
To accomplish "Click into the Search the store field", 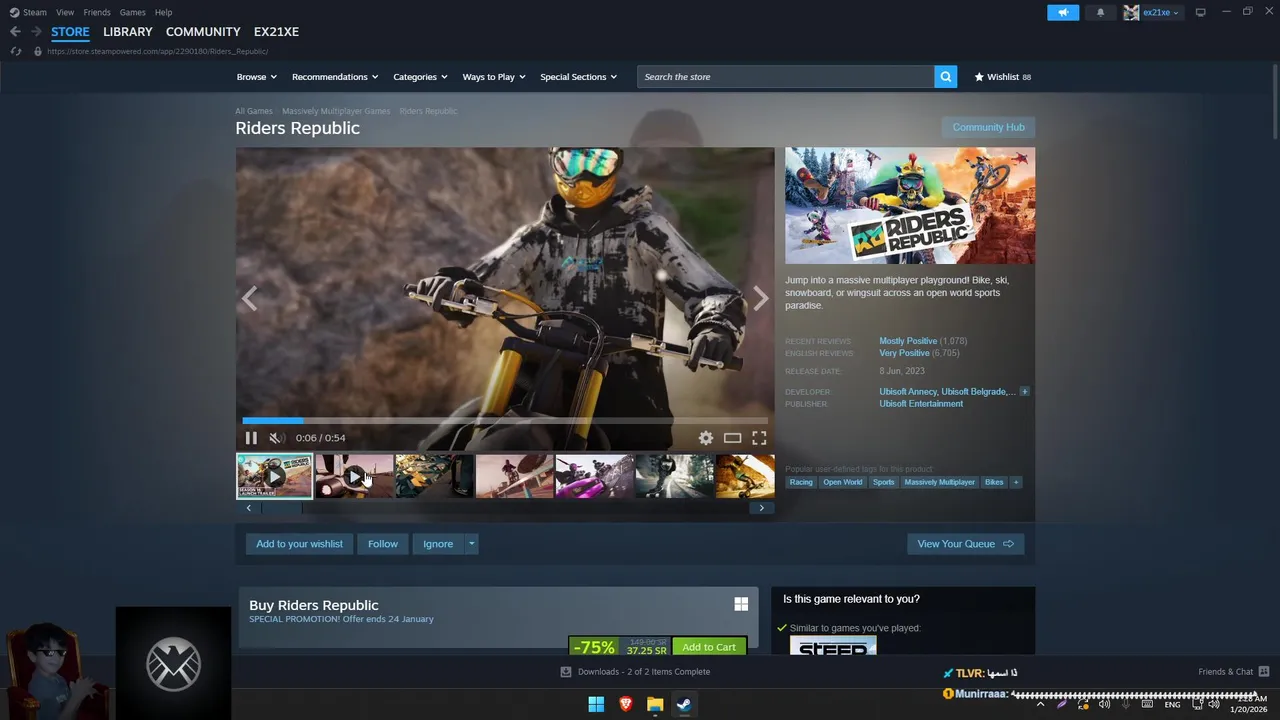I will [786, 77].
